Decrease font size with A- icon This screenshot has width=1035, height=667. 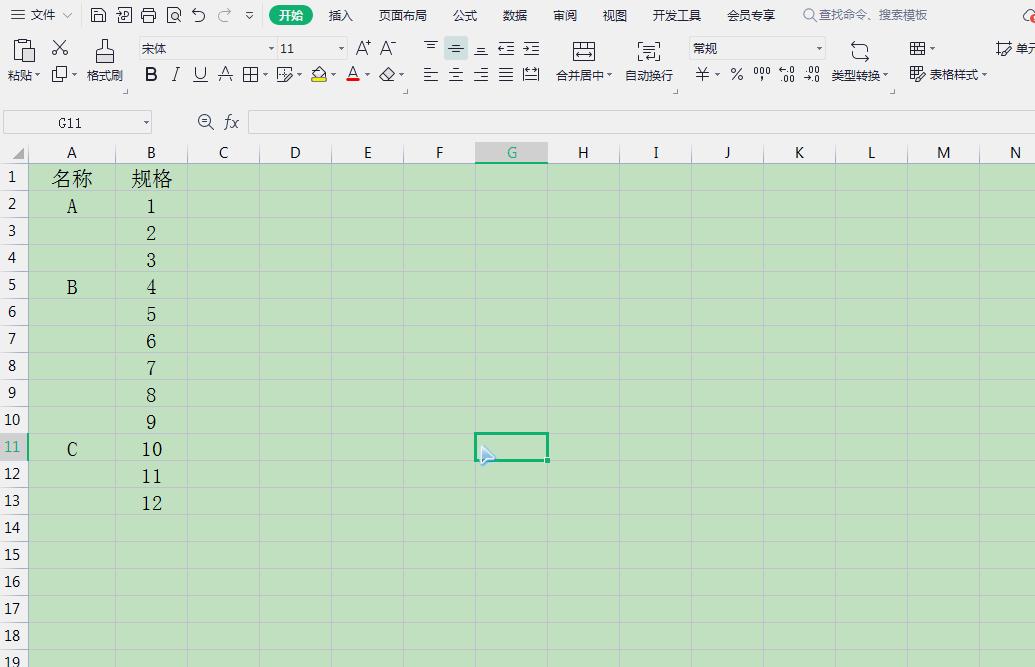pyautogui.click(x=387, y=48)
